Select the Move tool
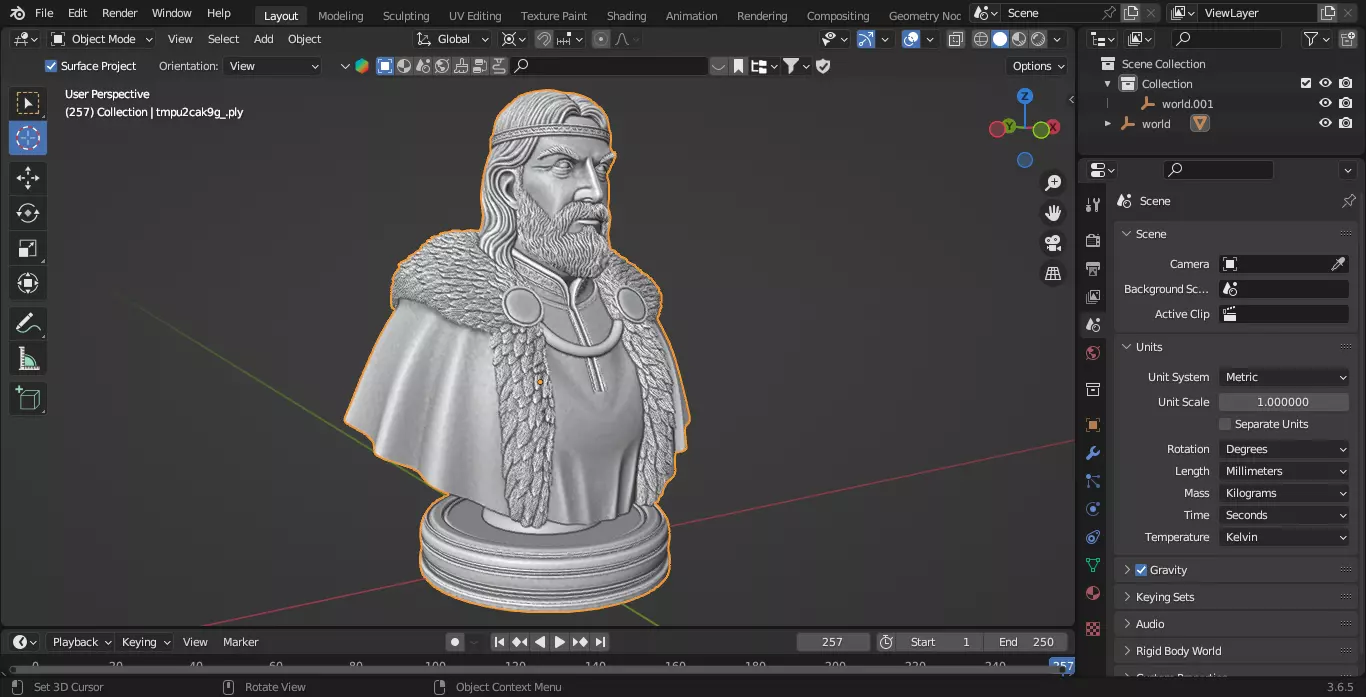The image size is (1366, 697). [x=28, y=179]
